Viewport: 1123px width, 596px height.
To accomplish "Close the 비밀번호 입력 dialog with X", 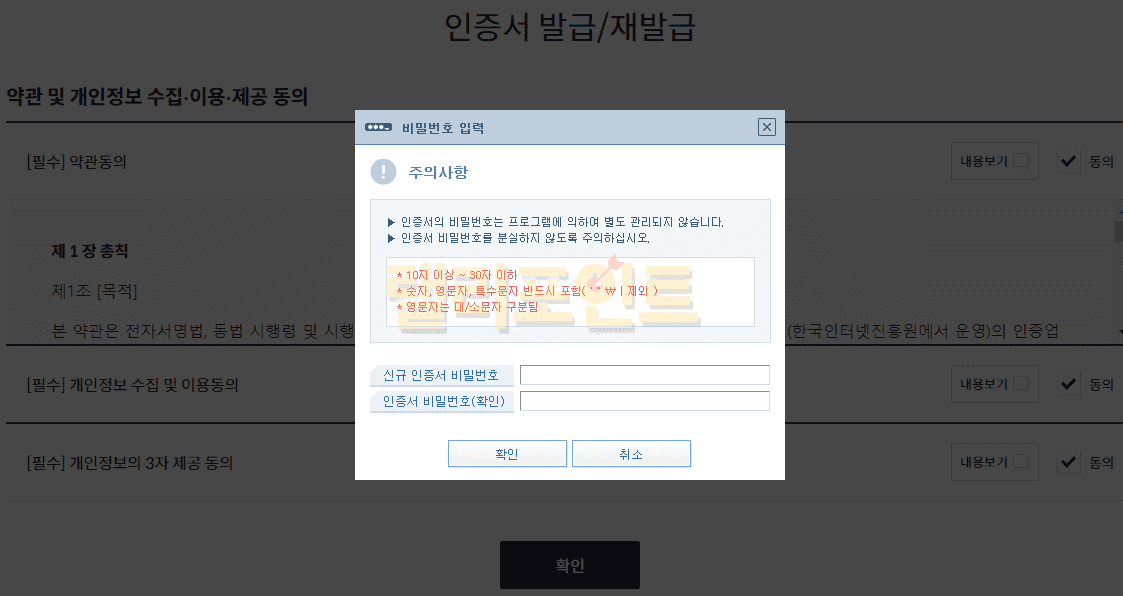I will pos(766,127).
